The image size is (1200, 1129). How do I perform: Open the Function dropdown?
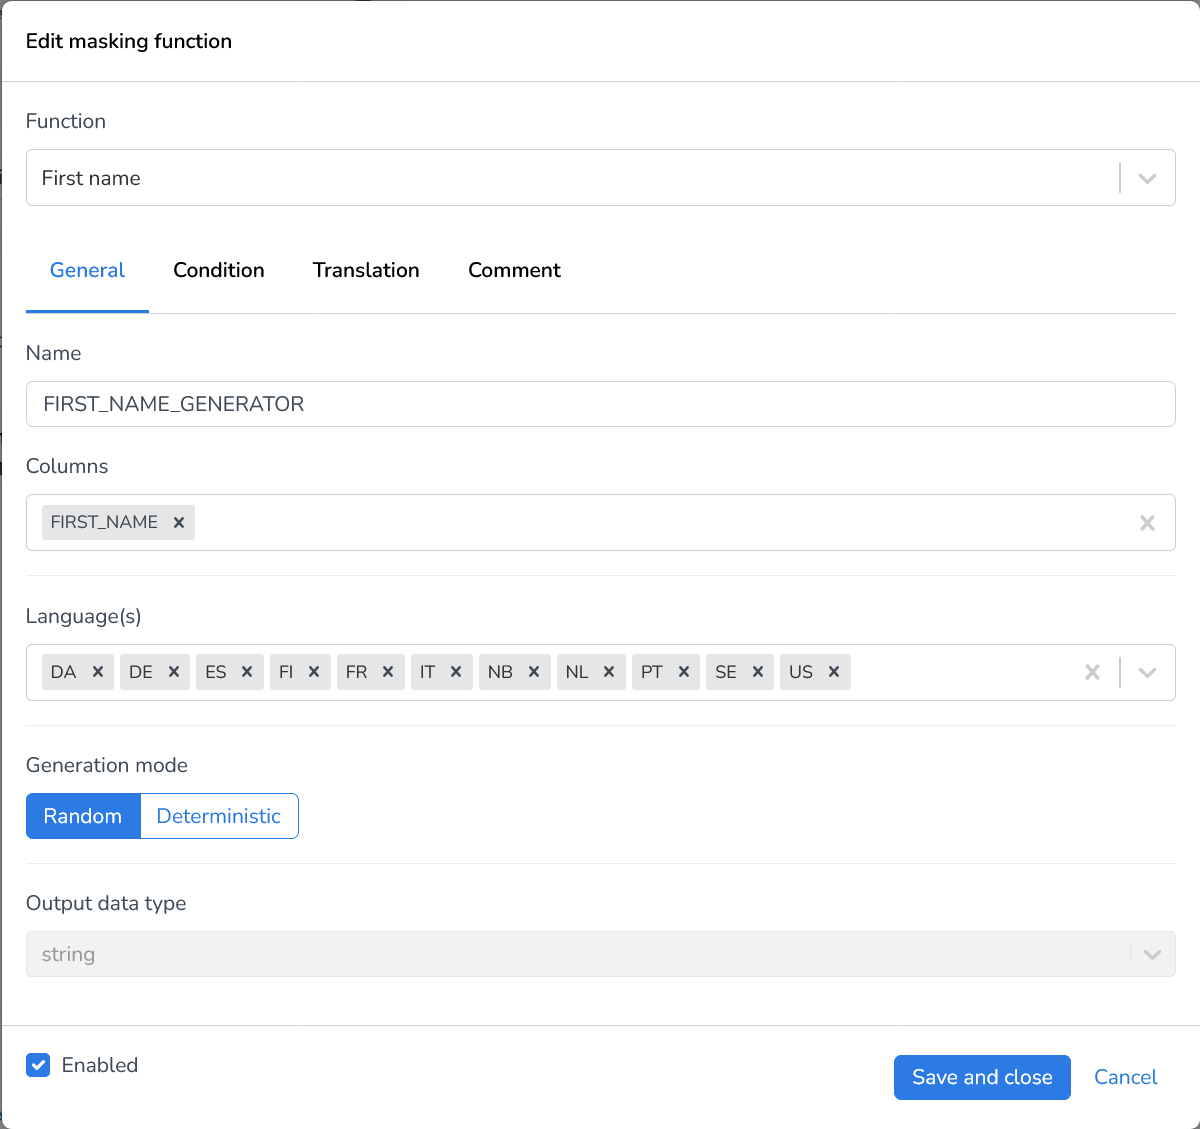1147,177
